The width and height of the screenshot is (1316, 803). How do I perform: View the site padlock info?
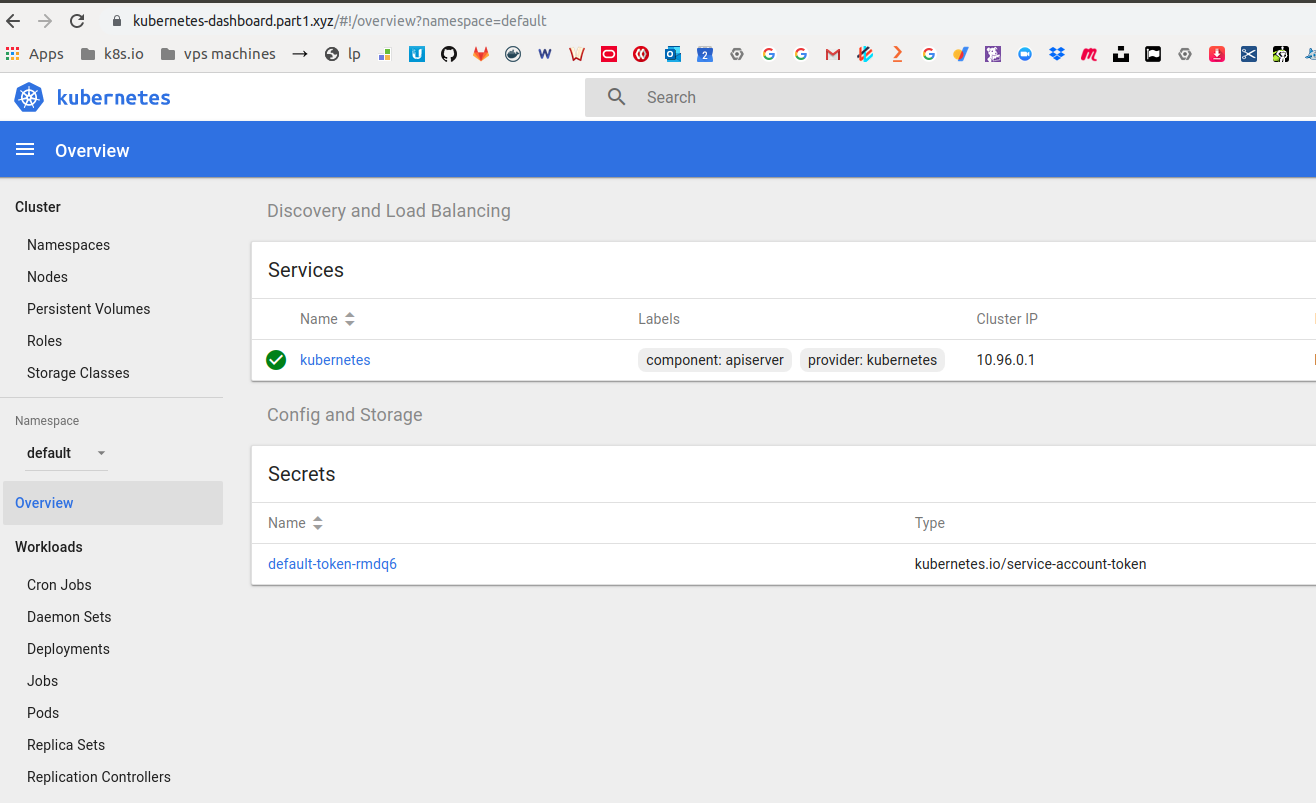pos(117,20)
